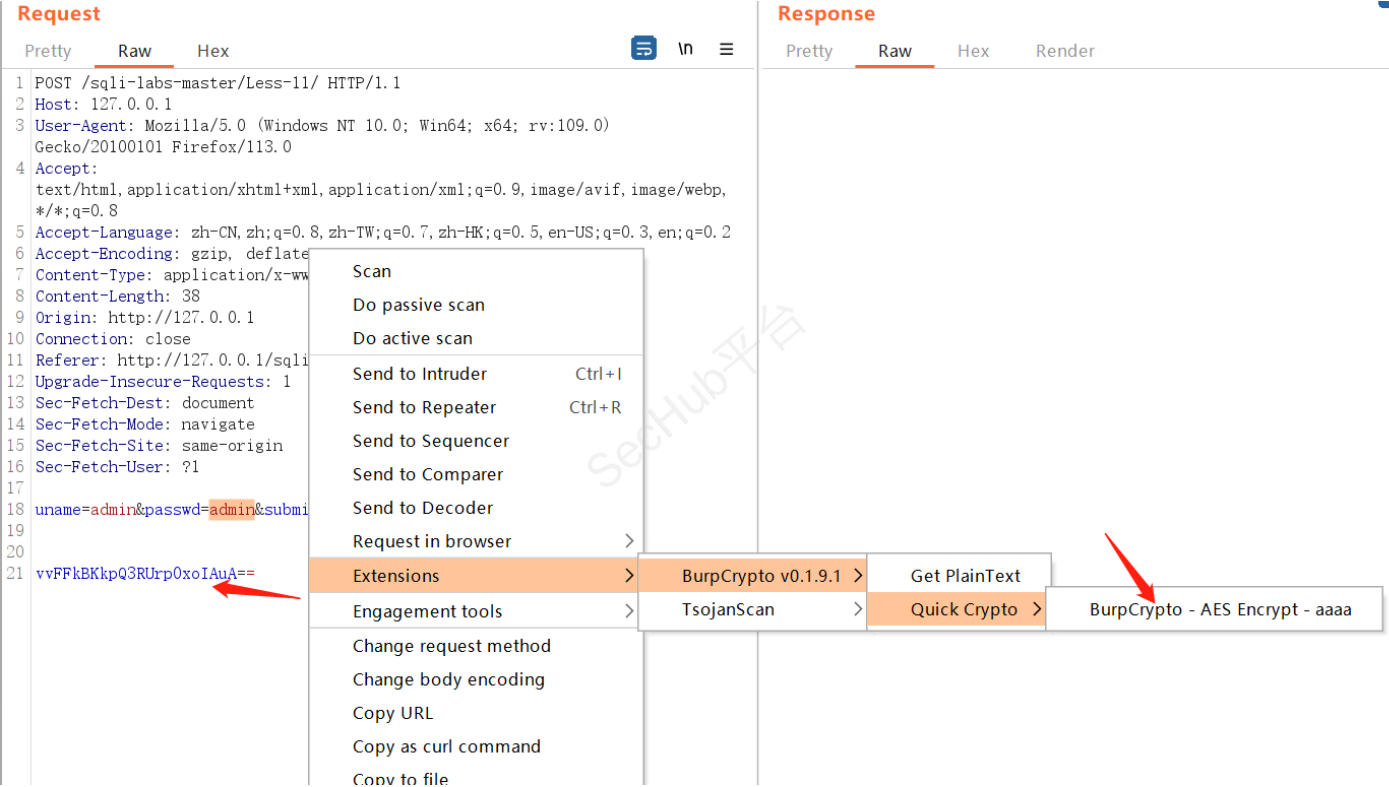The width and height of the screenshot is (1389, 787).
Task: Switch to the Request Hex tab
Action: (213, 51)
